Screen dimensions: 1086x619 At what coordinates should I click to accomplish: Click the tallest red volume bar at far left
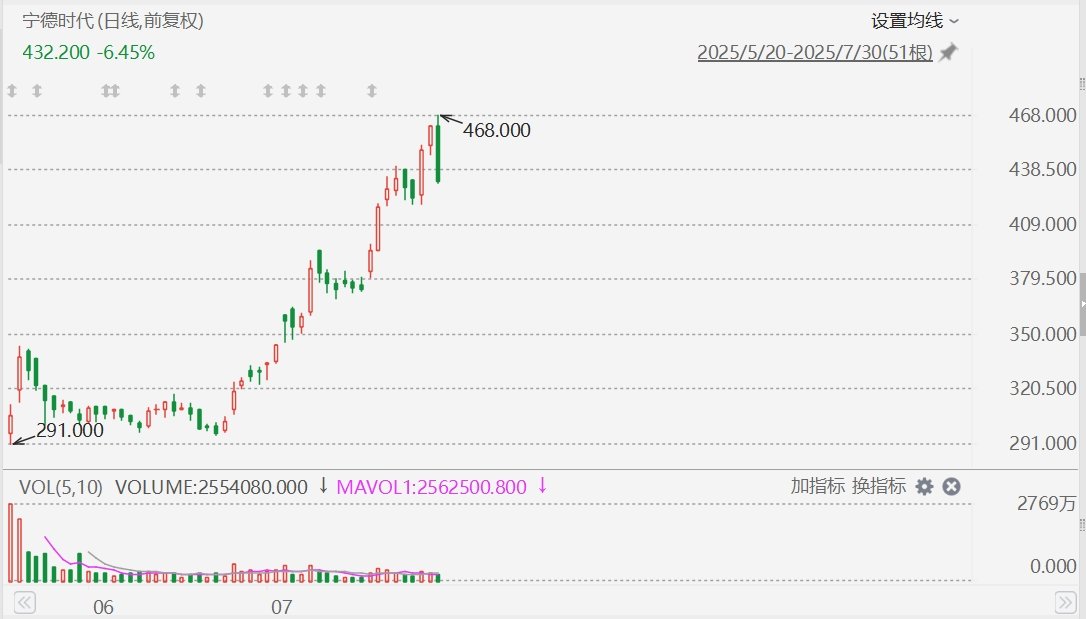[11, 543]
